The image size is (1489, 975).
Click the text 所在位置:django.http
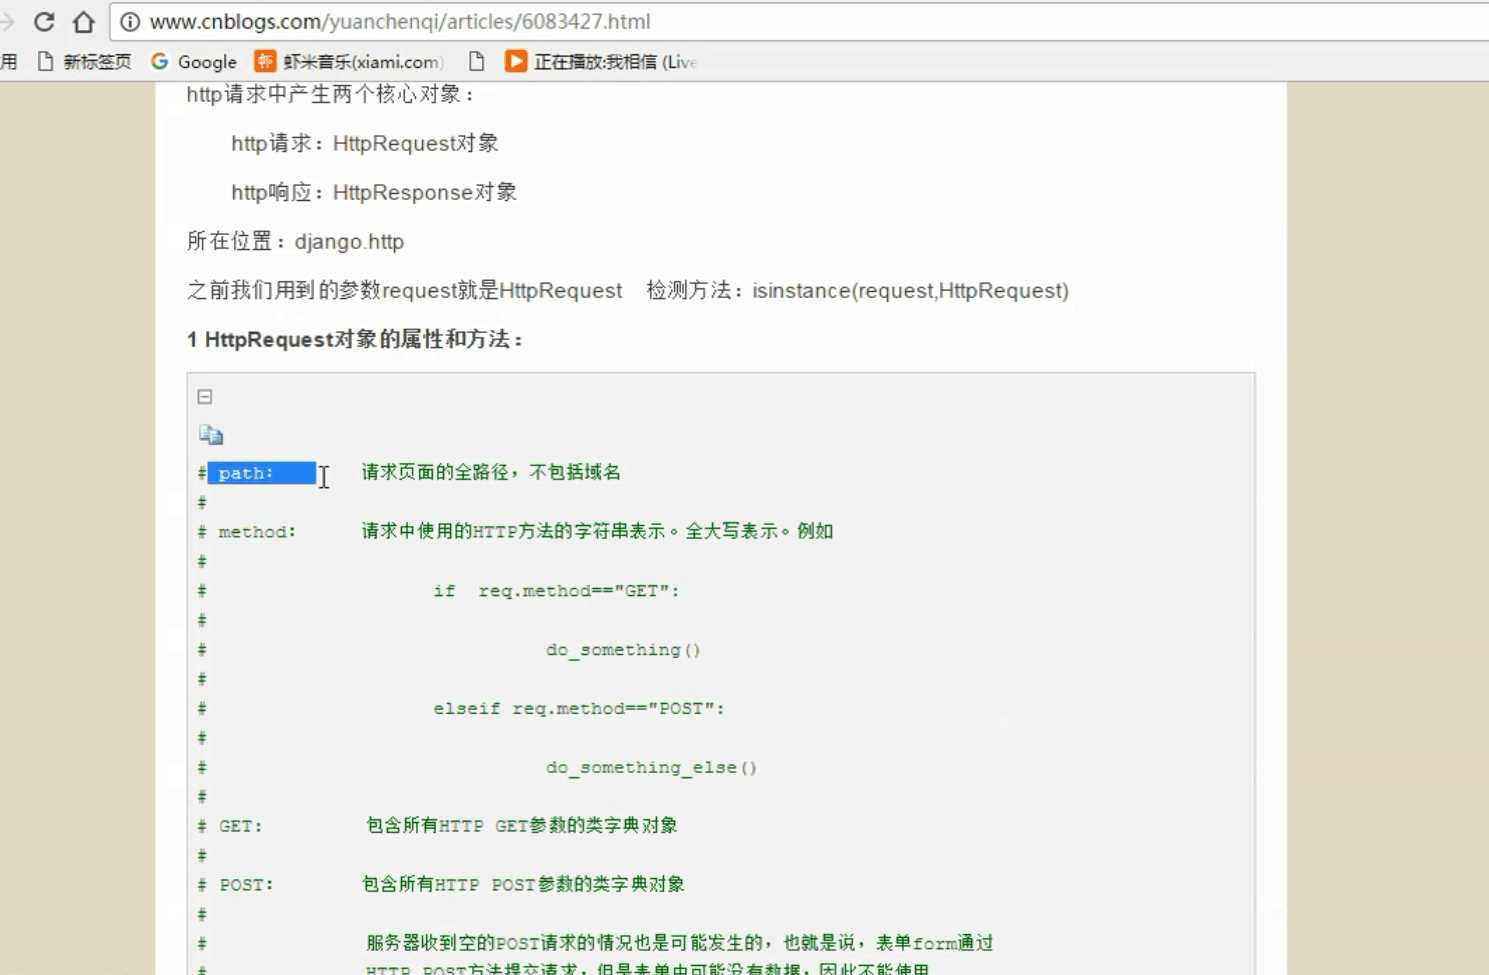click(295, 241)
